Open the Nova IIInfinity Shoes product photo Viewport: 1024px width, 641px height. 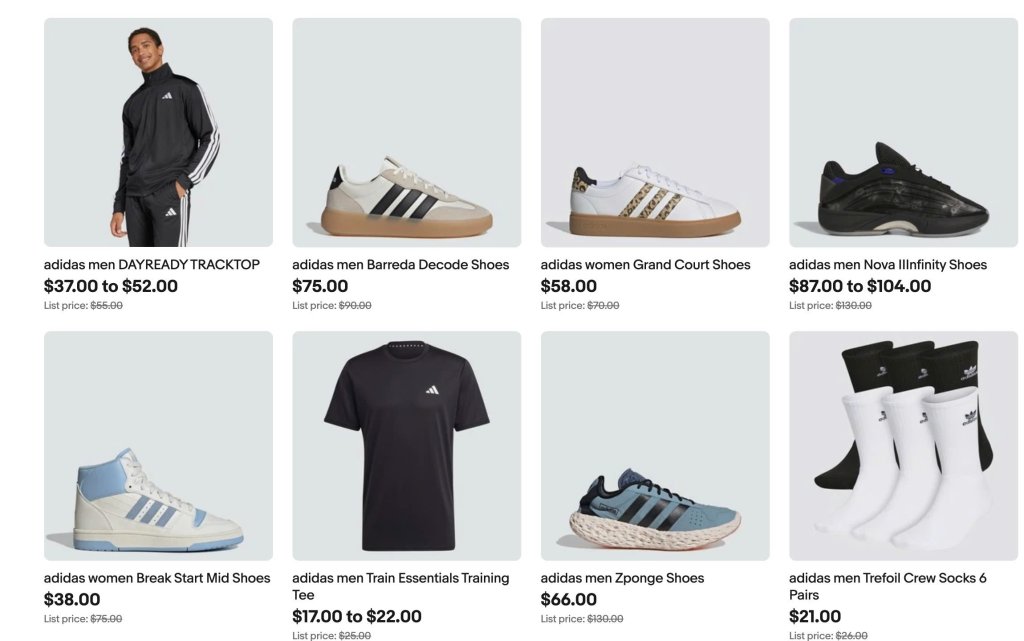click(x=903, y=133)
